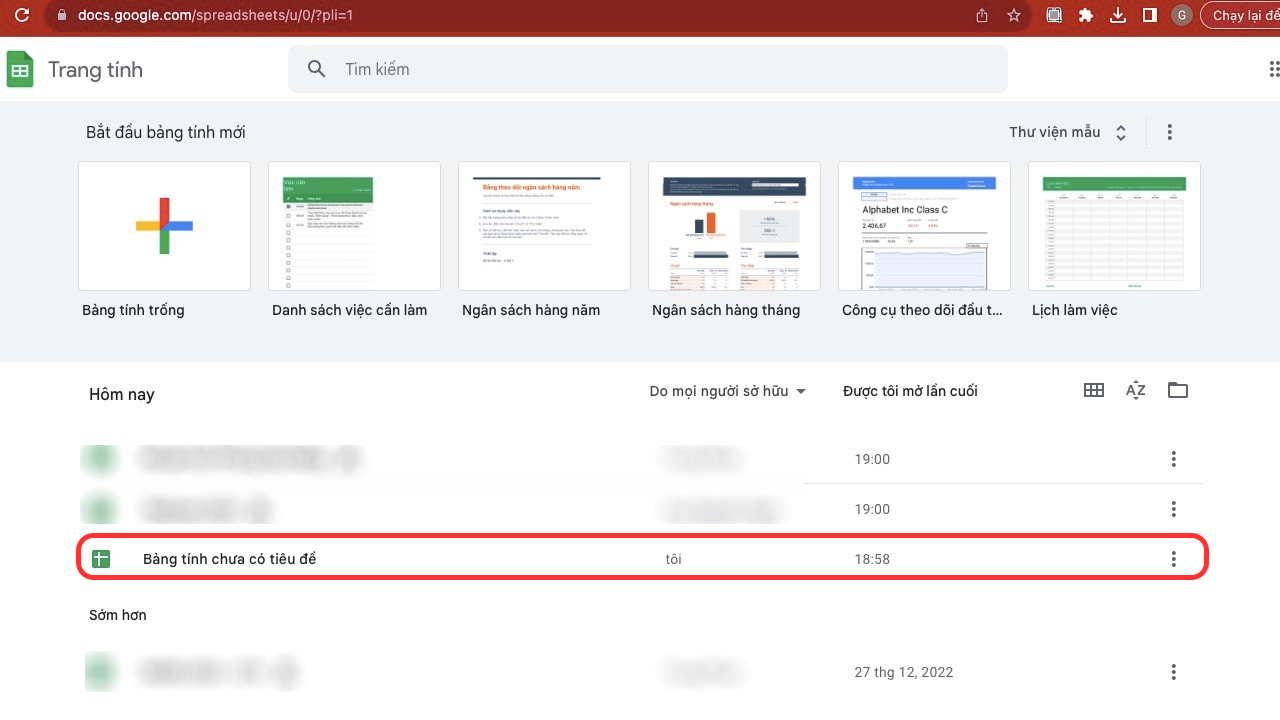Open the file picker folder icon

[1178, 390]
